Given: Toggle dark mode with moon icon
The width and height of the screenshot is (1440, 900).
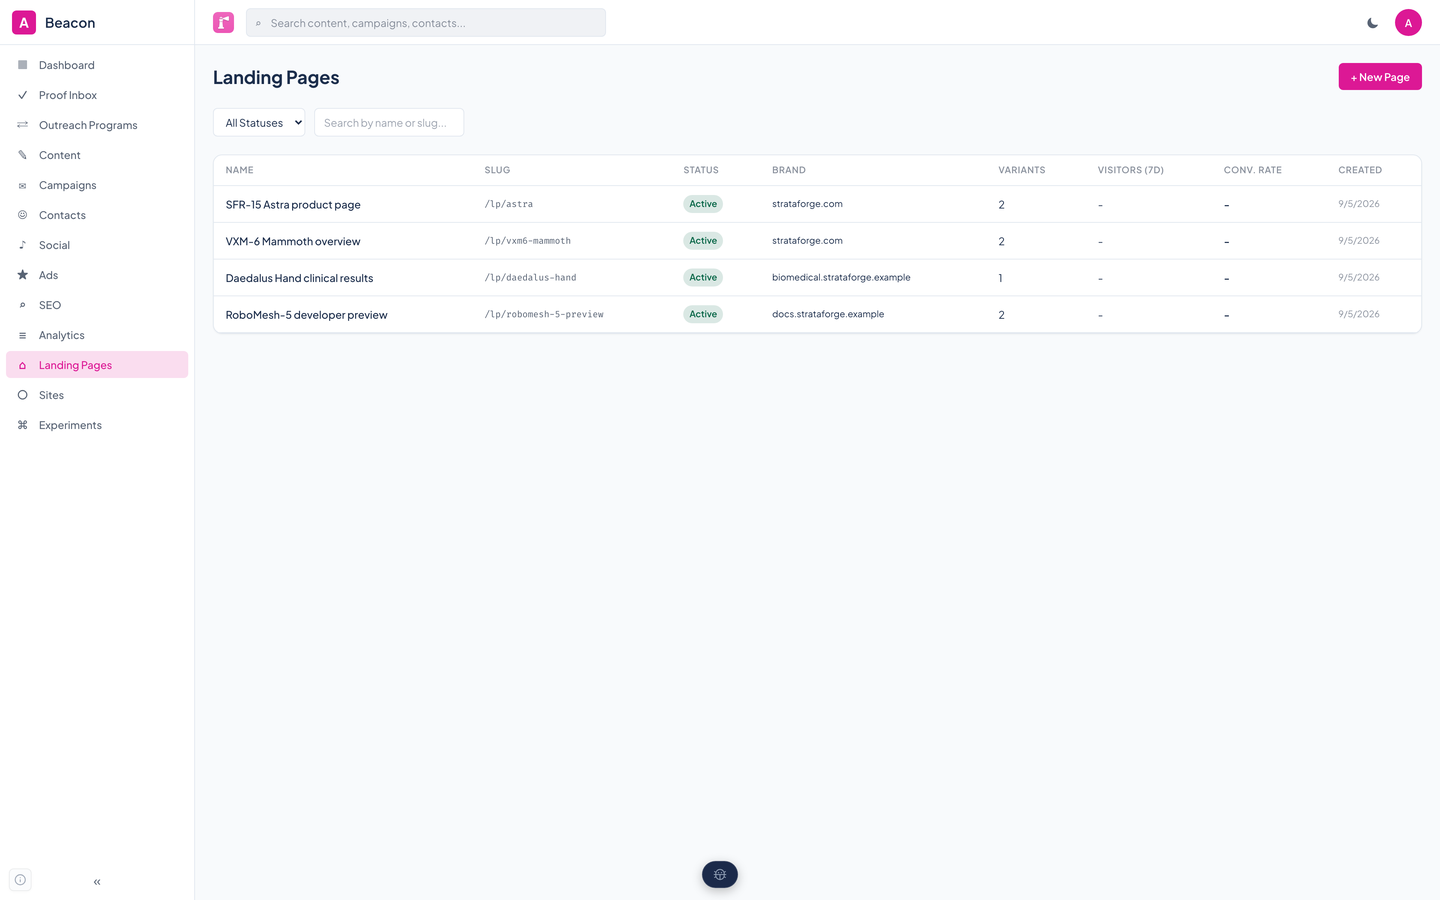Looking at the screenshot, I should pyautogui.click(x=1373, y=23).
